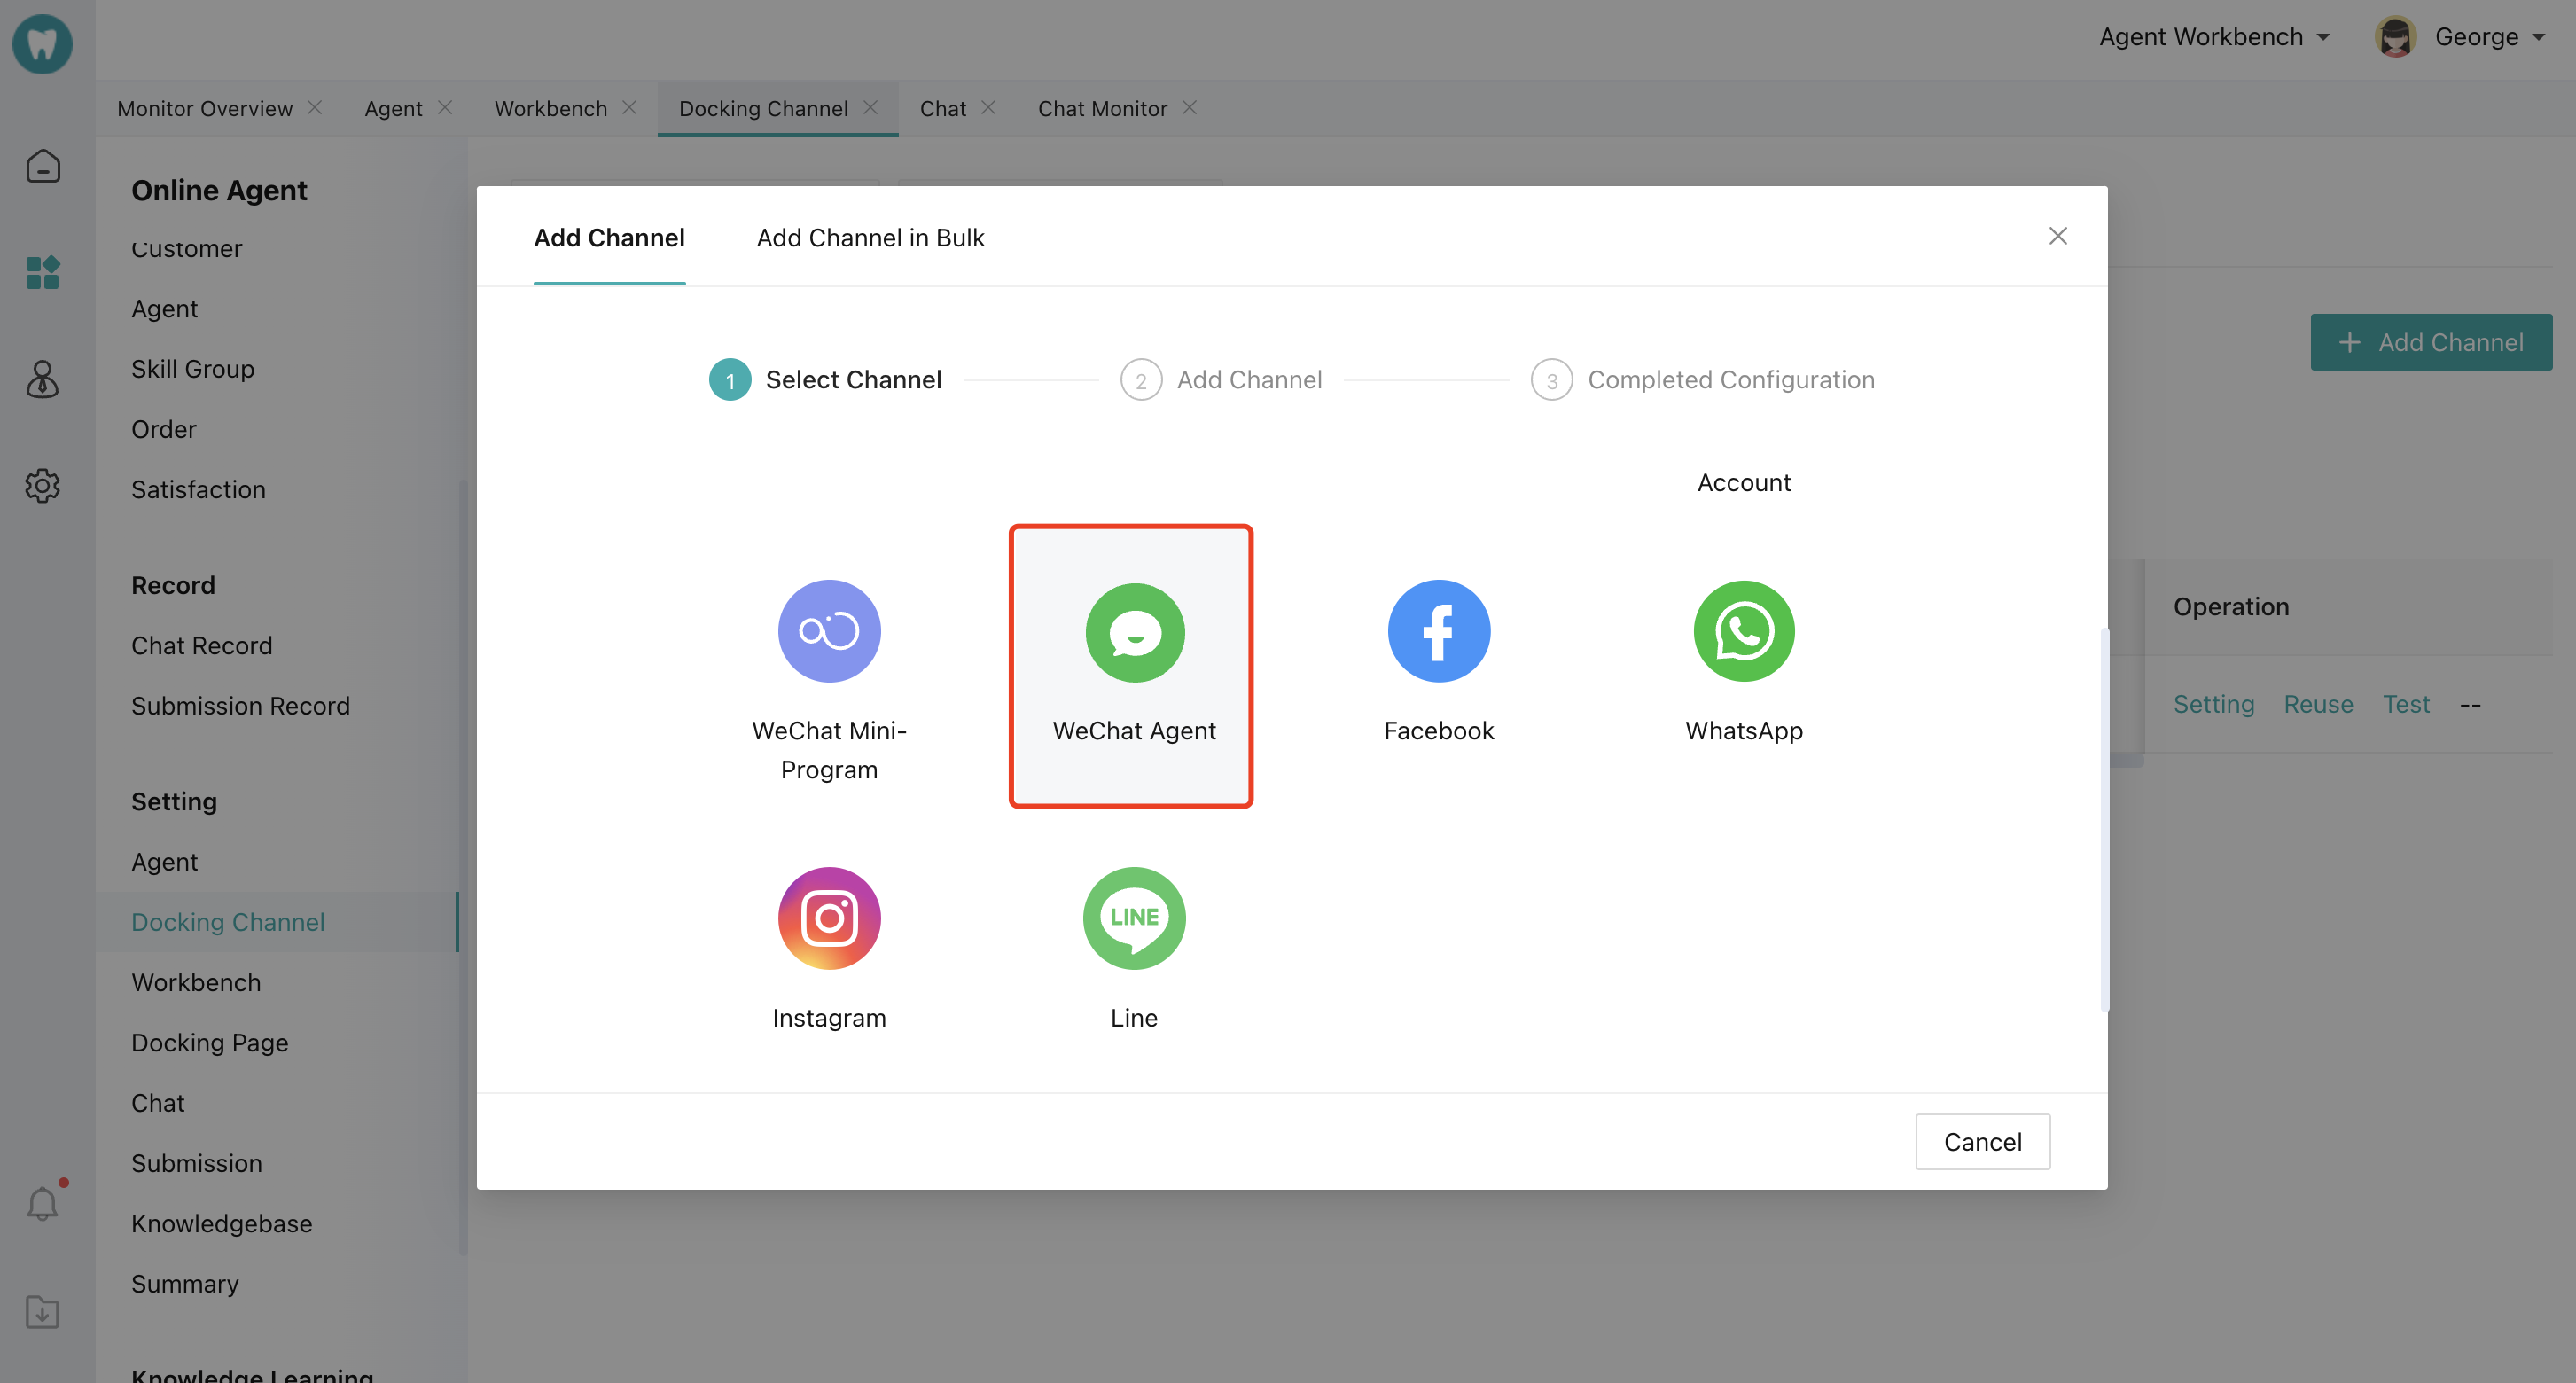This screenshot has height=1383, width=2576.
Task: Close the Docking Channel tab
Action: point(870,107)
